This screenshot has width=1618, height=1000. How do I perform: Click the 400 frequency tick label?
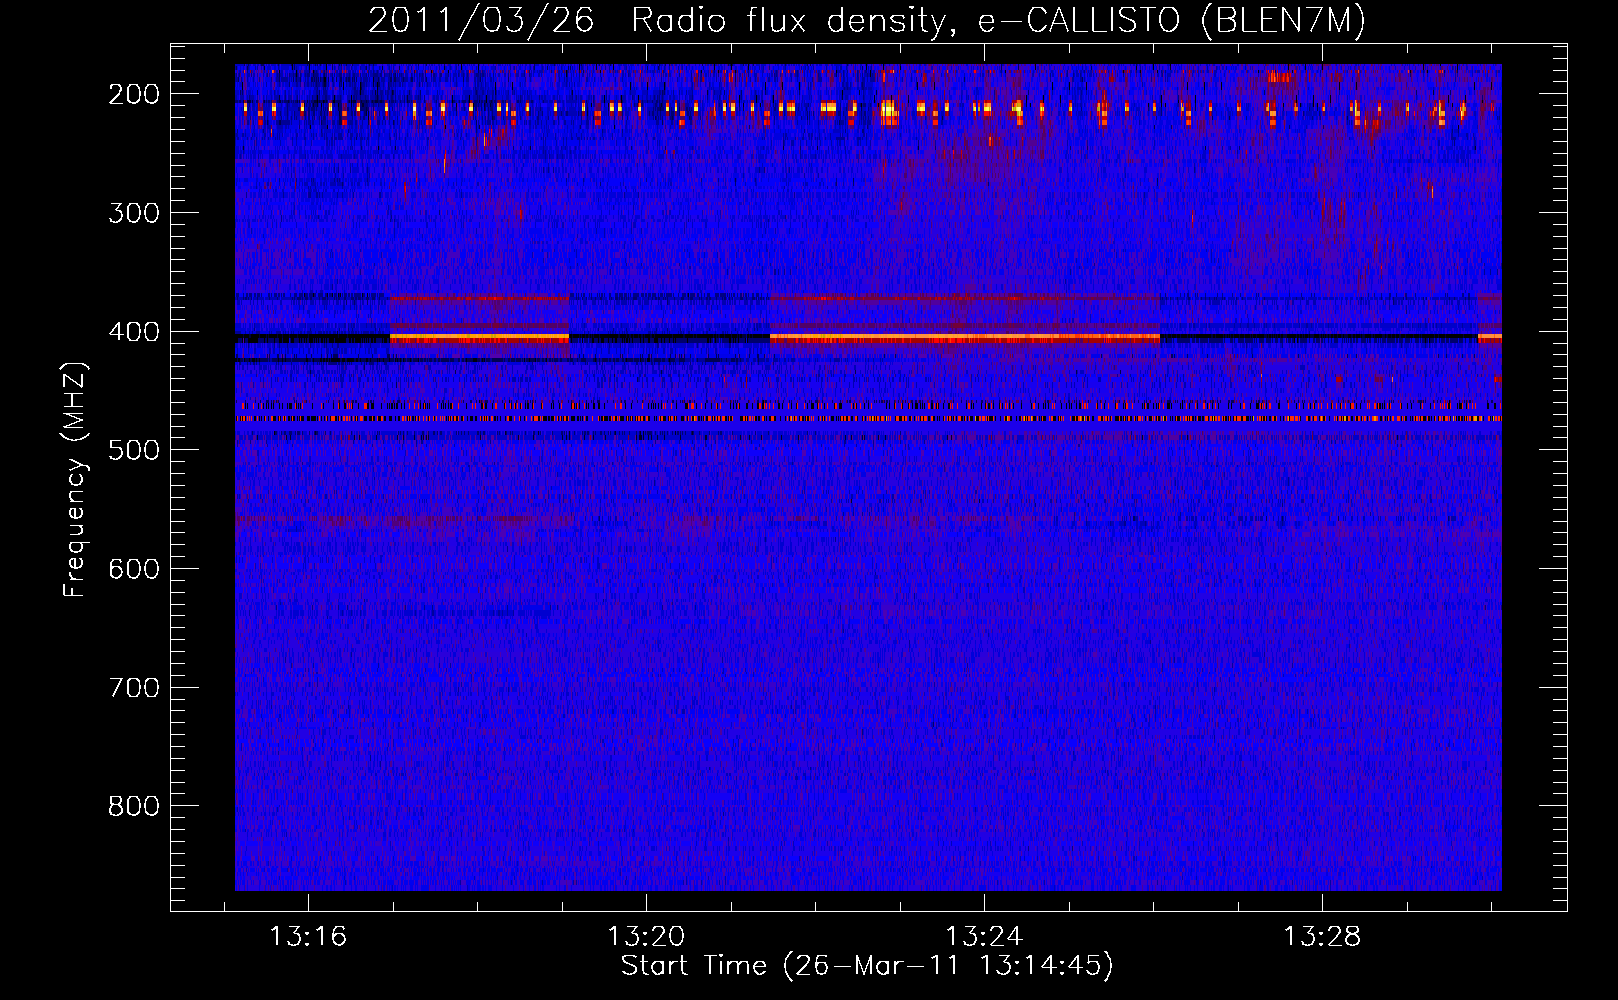pos(134,332)
